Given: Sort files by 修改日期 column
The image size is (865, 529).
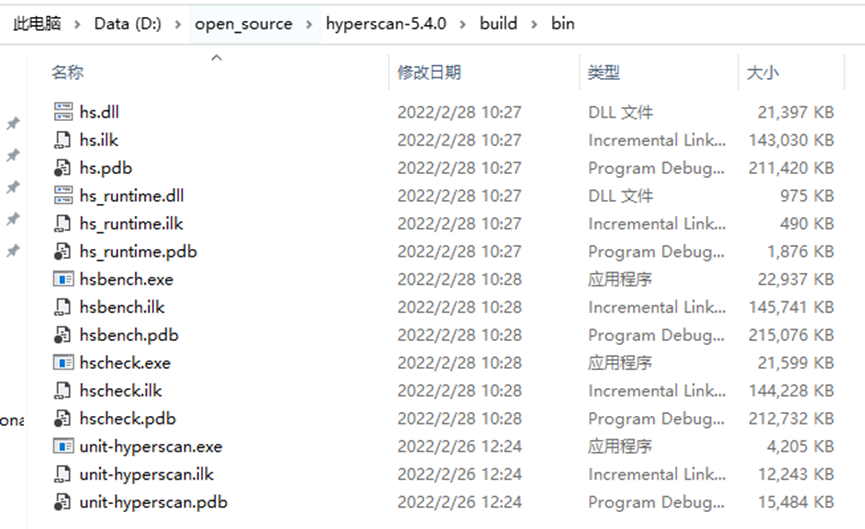Looking at the screenshot, I should (429, 72).
